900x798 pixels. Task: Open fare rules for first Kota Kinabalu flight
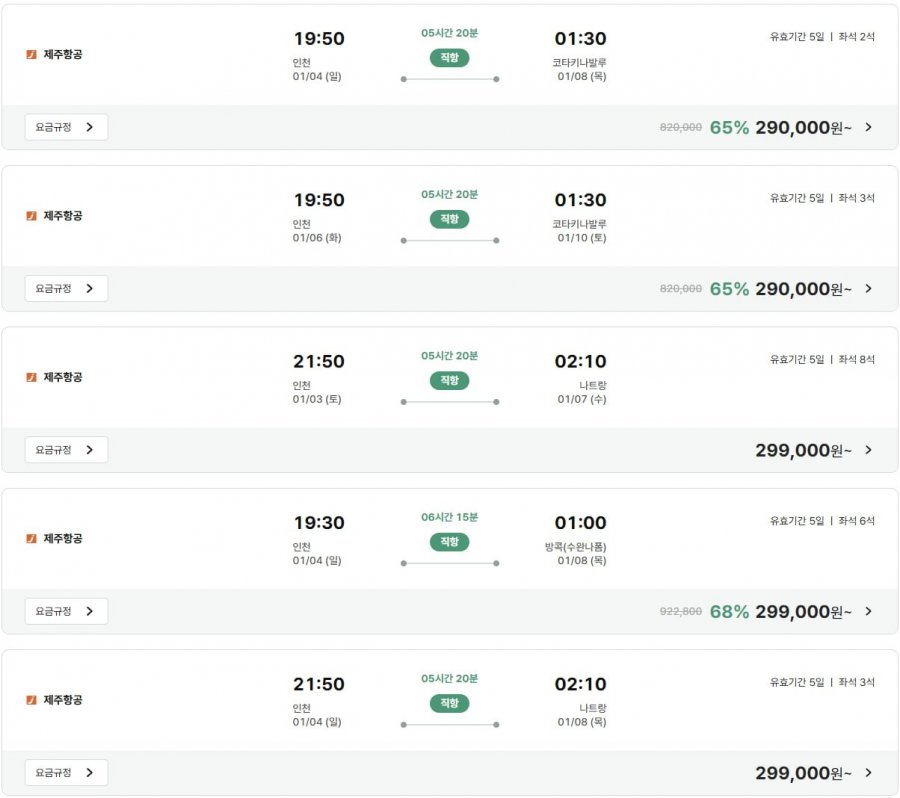(66, 127)
